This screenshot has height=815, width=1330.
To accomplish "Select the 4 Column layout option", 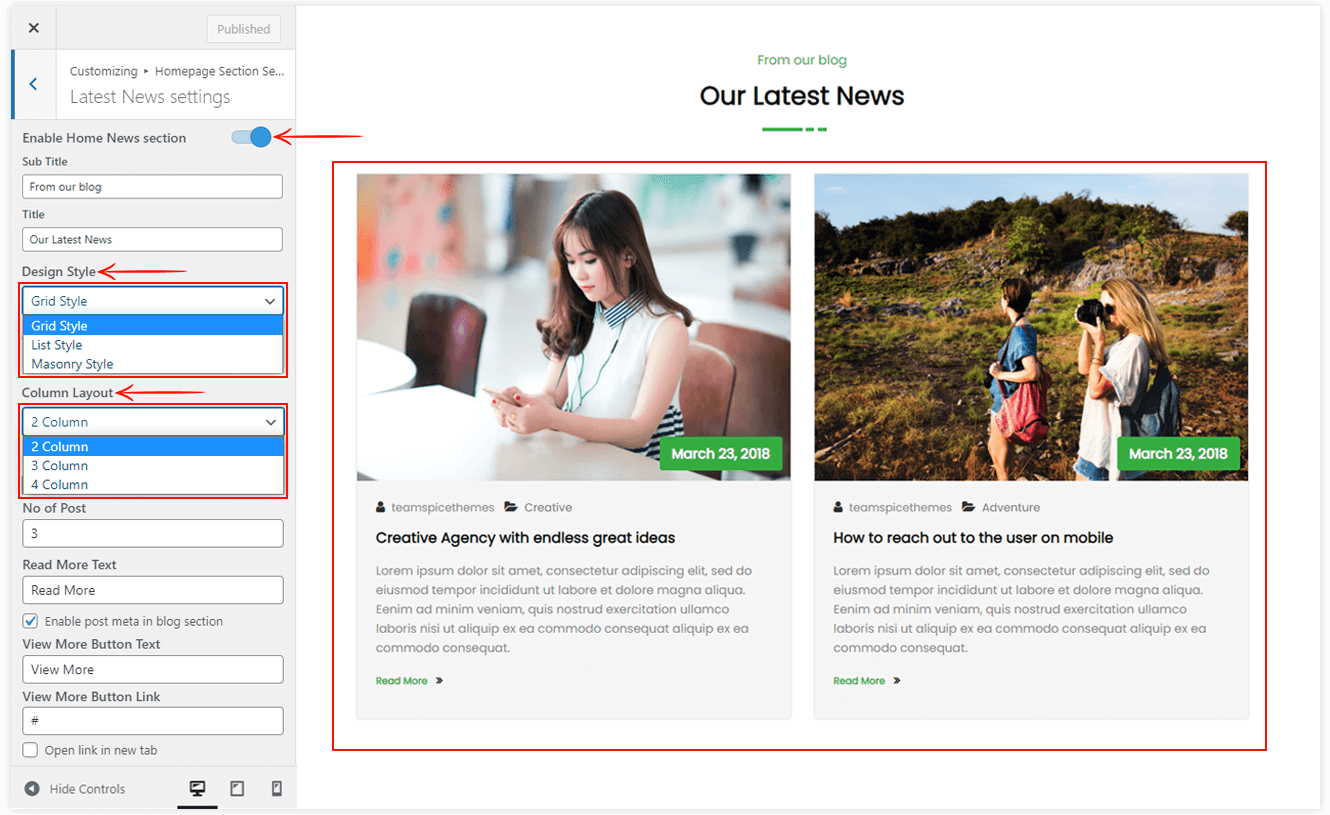I will click(153, 485).
